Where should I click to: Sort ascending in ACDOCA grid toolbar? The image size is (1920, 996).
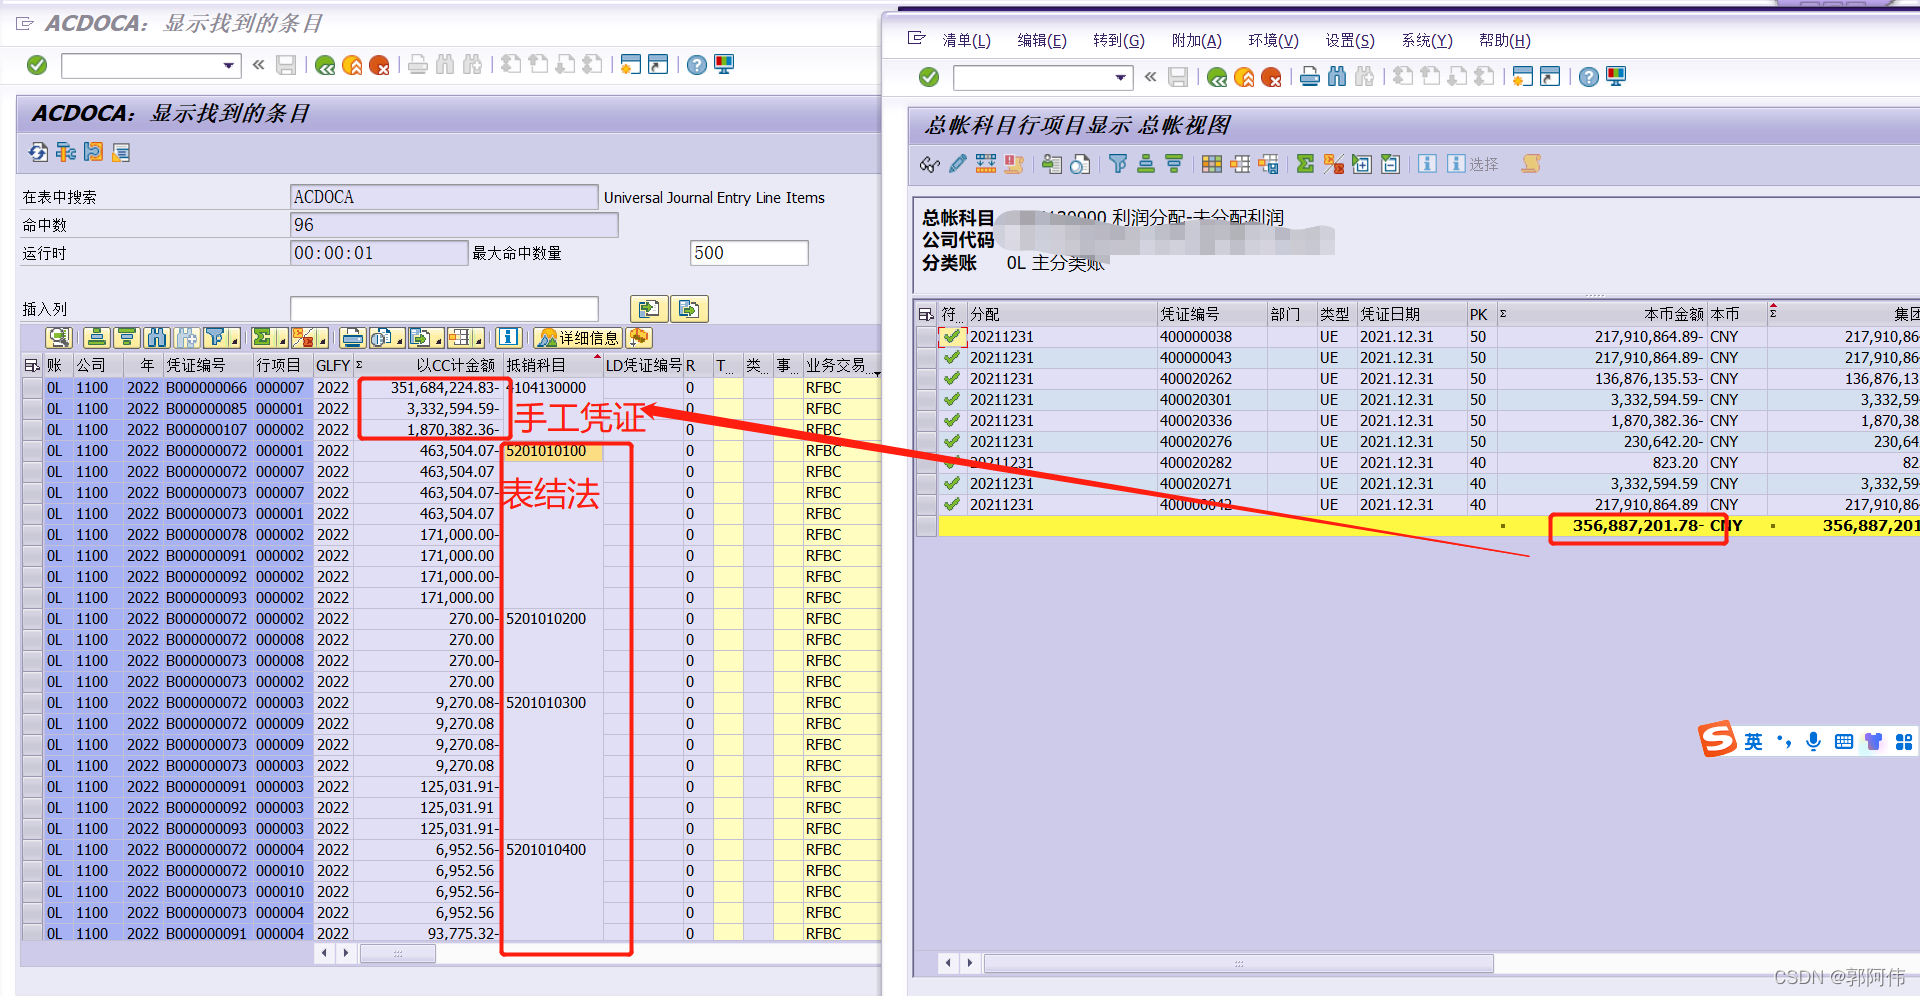click(x=97, y=338)
